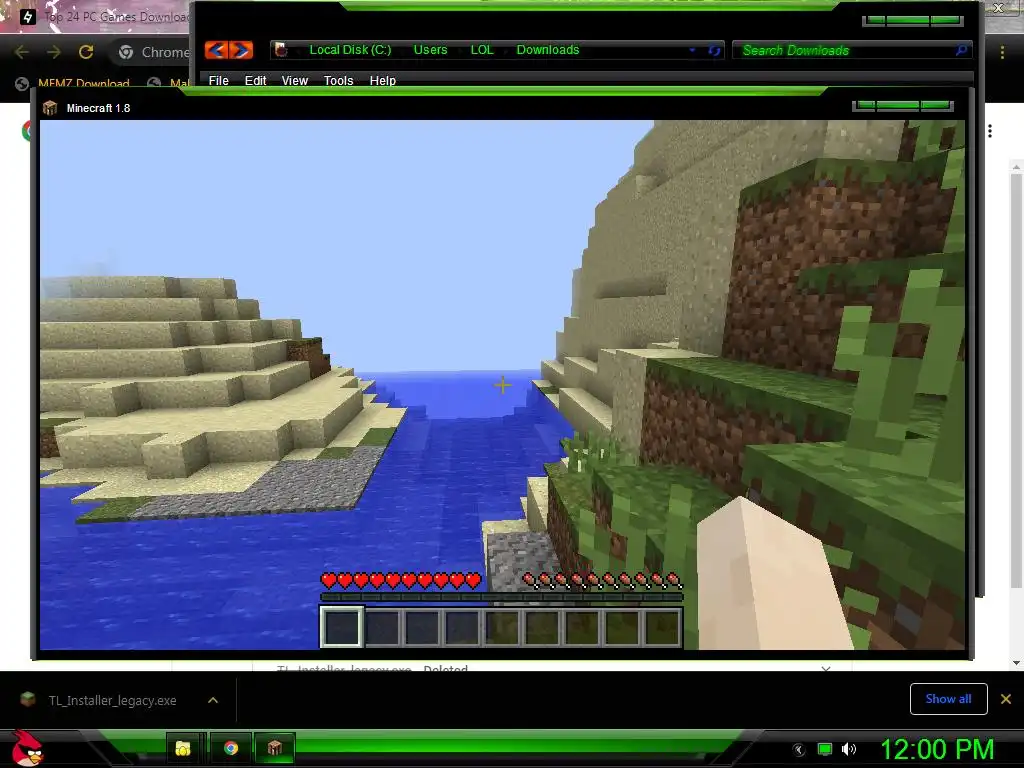This screenshot has width=1024, height=768.
Task: Click the Minecraft experience bar
Action: coord(501,597)
